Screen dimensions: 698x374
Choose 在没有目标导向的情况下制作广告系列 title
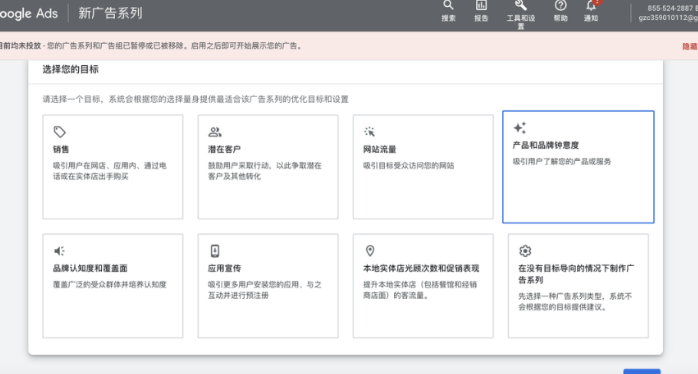click(576, 274)
